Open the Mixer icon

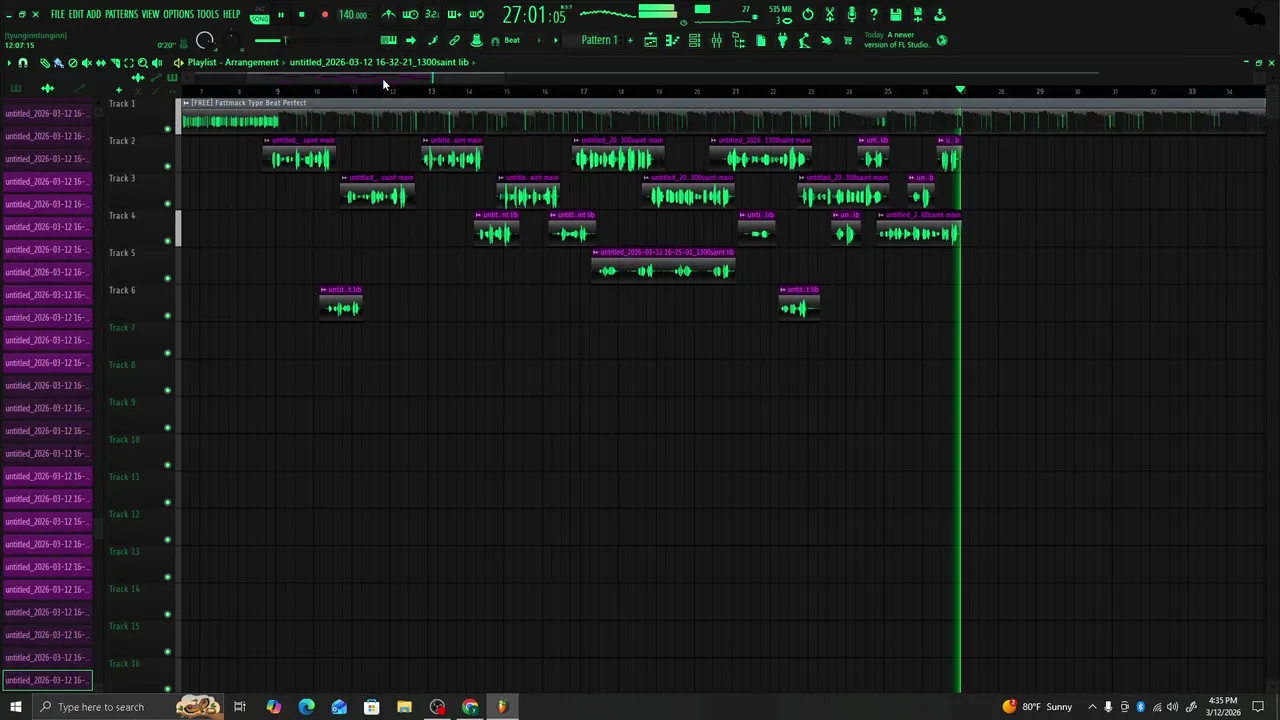(x=716, y=41)
